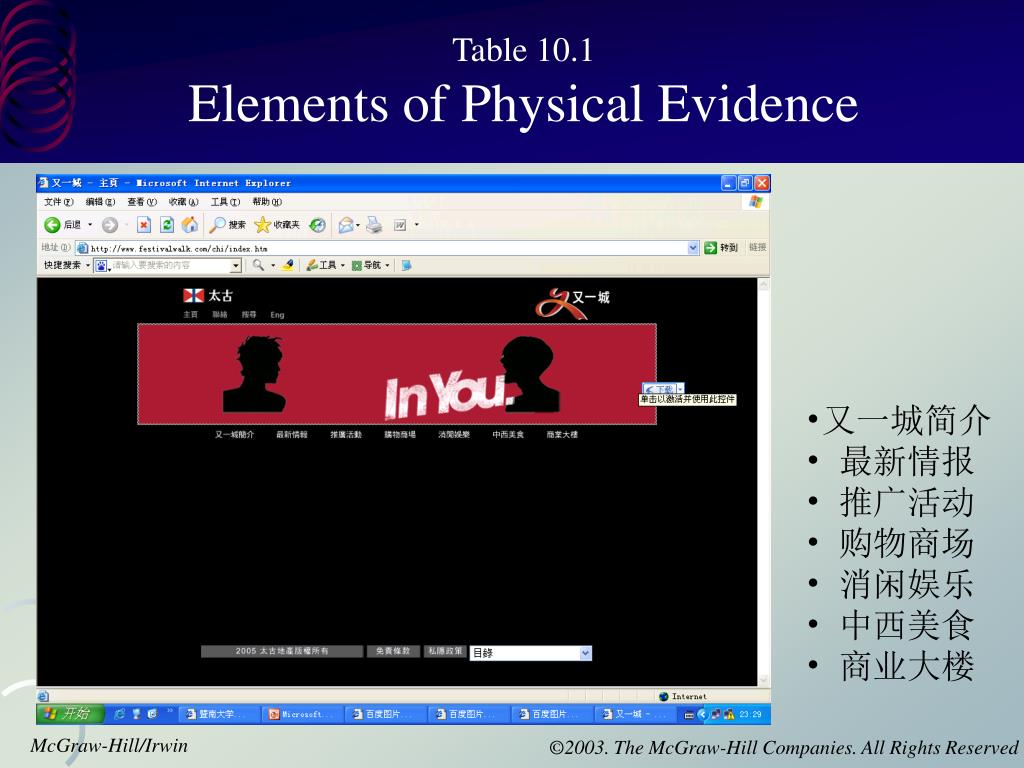Screen dimensions: 1024x768
Task: Click the 又一城簡介 link under the banner
Action: pyautogui.click(x=234, y=434)
